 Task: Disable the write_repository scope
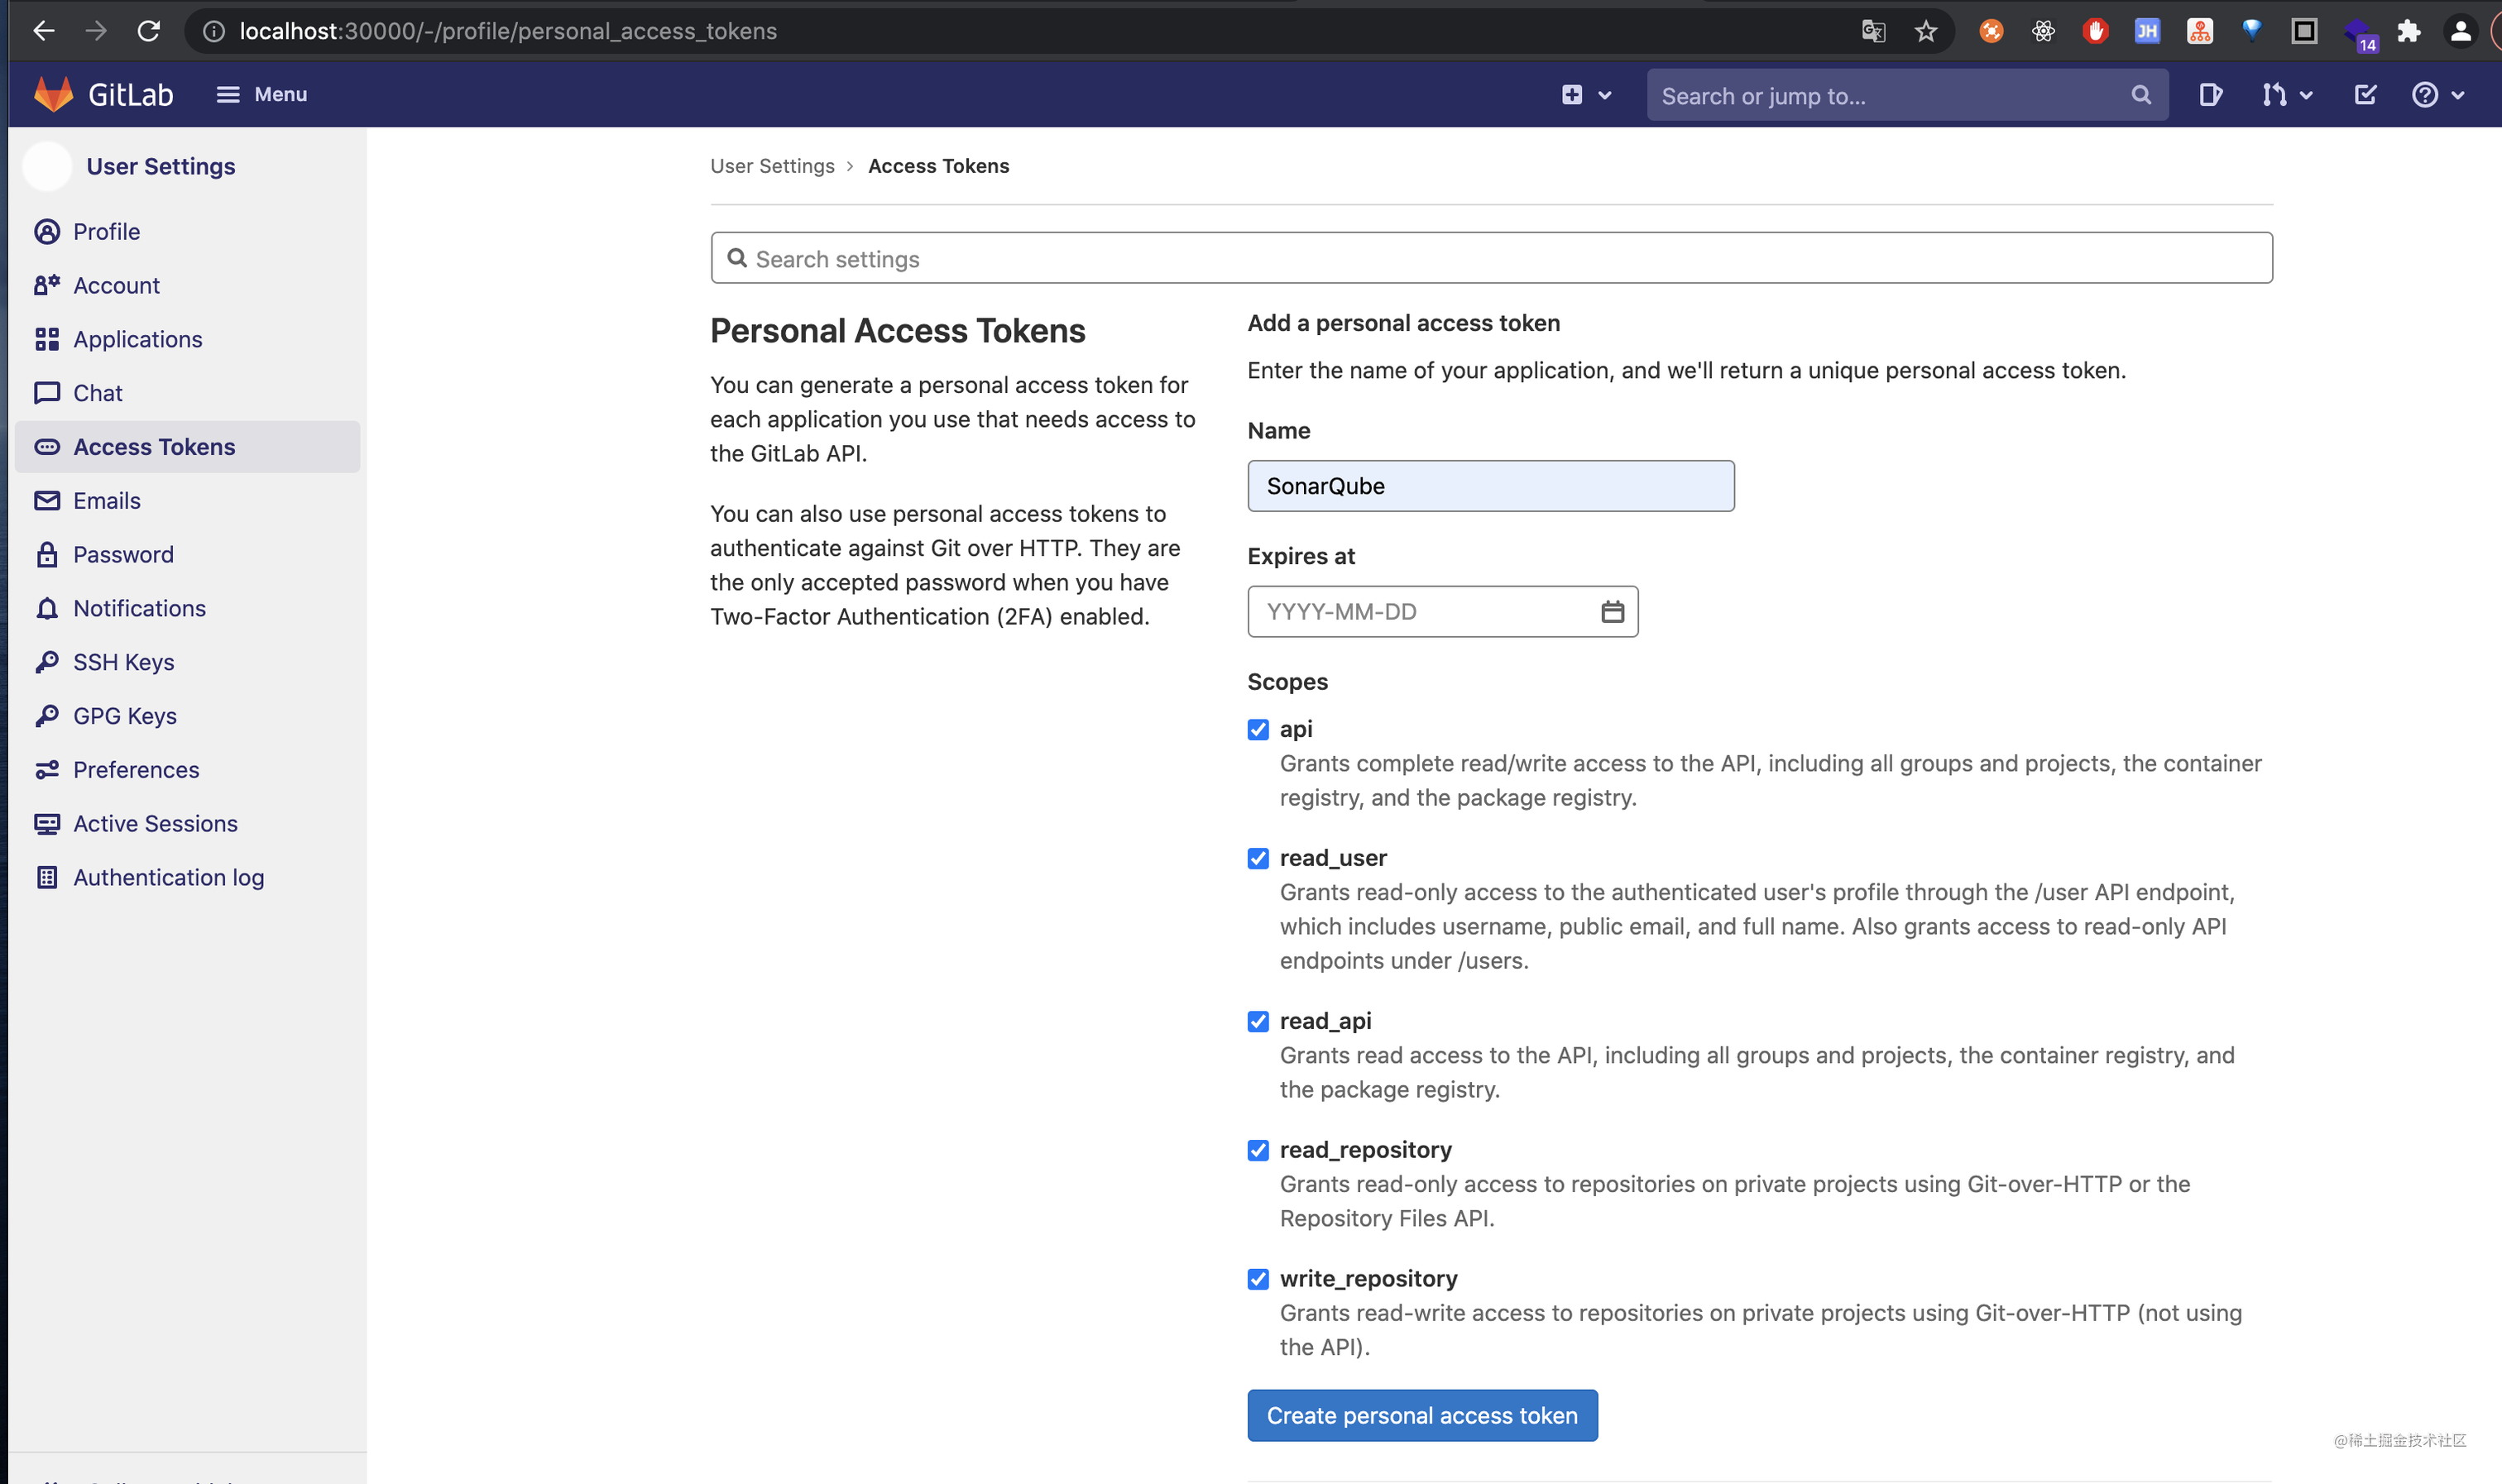1259,1279
